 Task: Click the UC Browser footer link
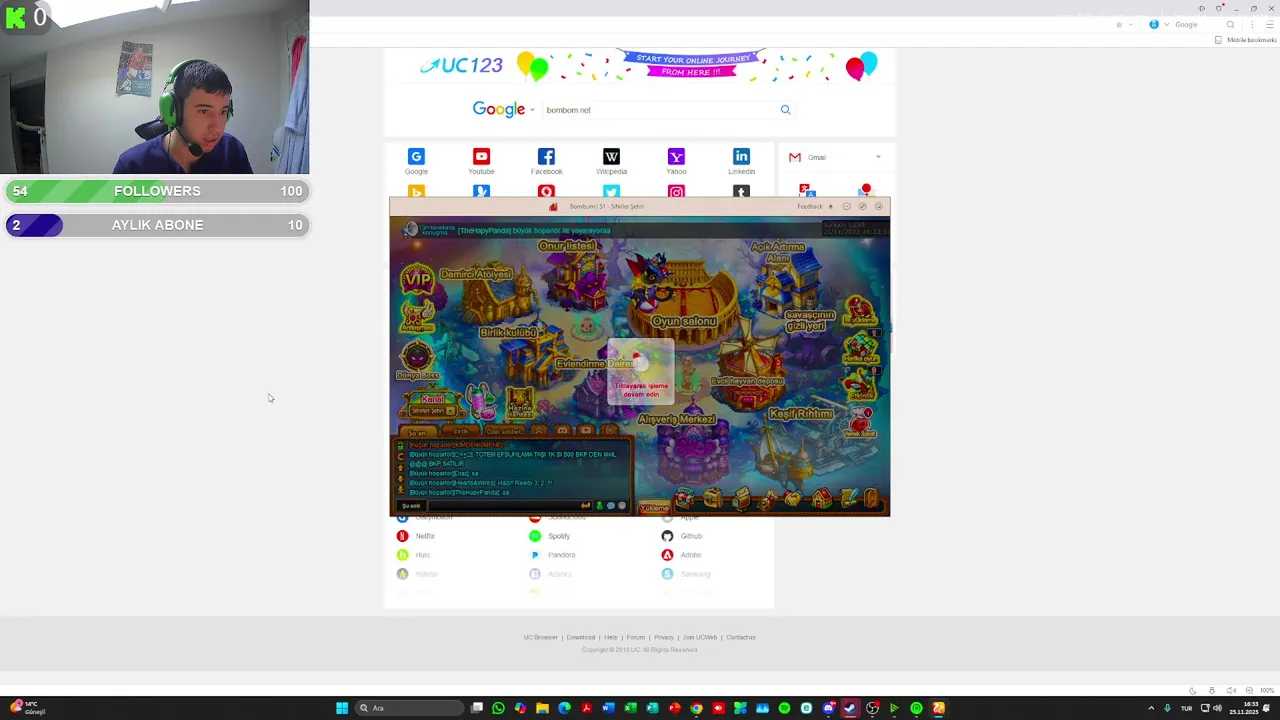coord(540,637)
